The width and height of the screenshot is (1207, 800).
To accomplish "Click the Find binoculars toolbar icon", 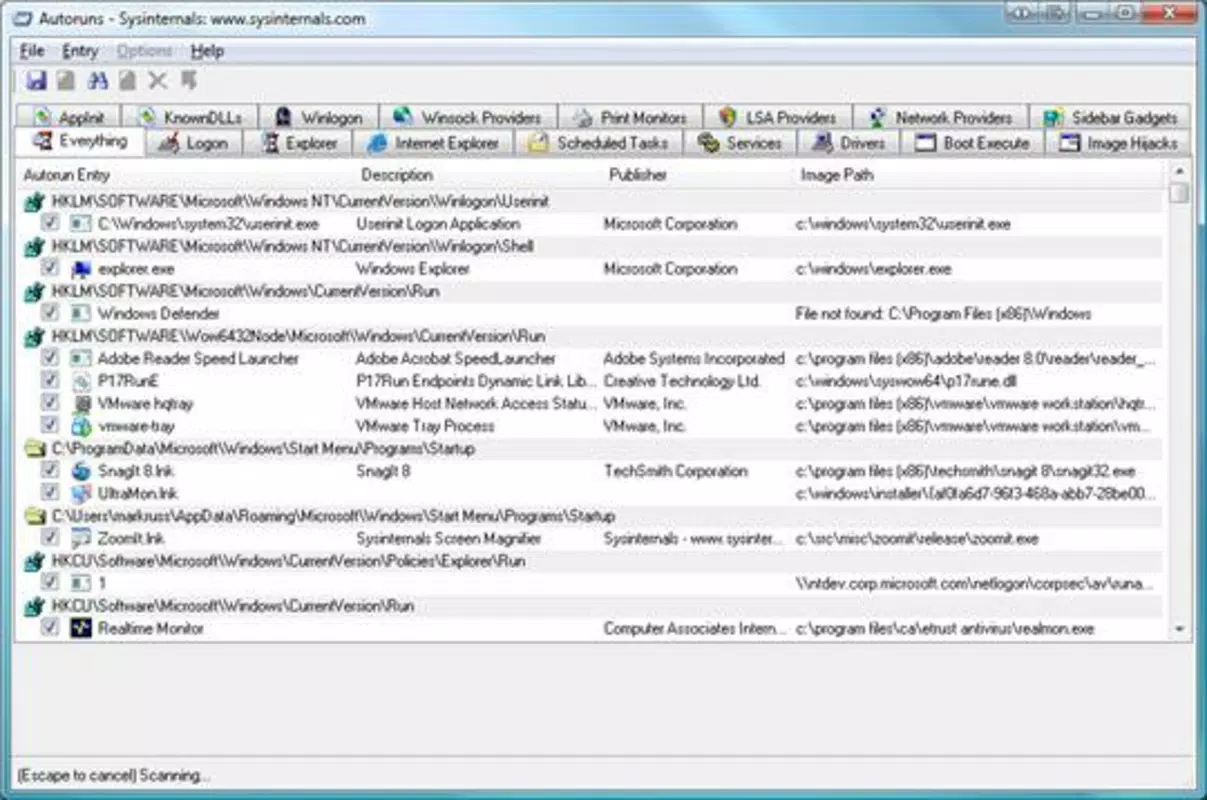I will pos(97,81).
